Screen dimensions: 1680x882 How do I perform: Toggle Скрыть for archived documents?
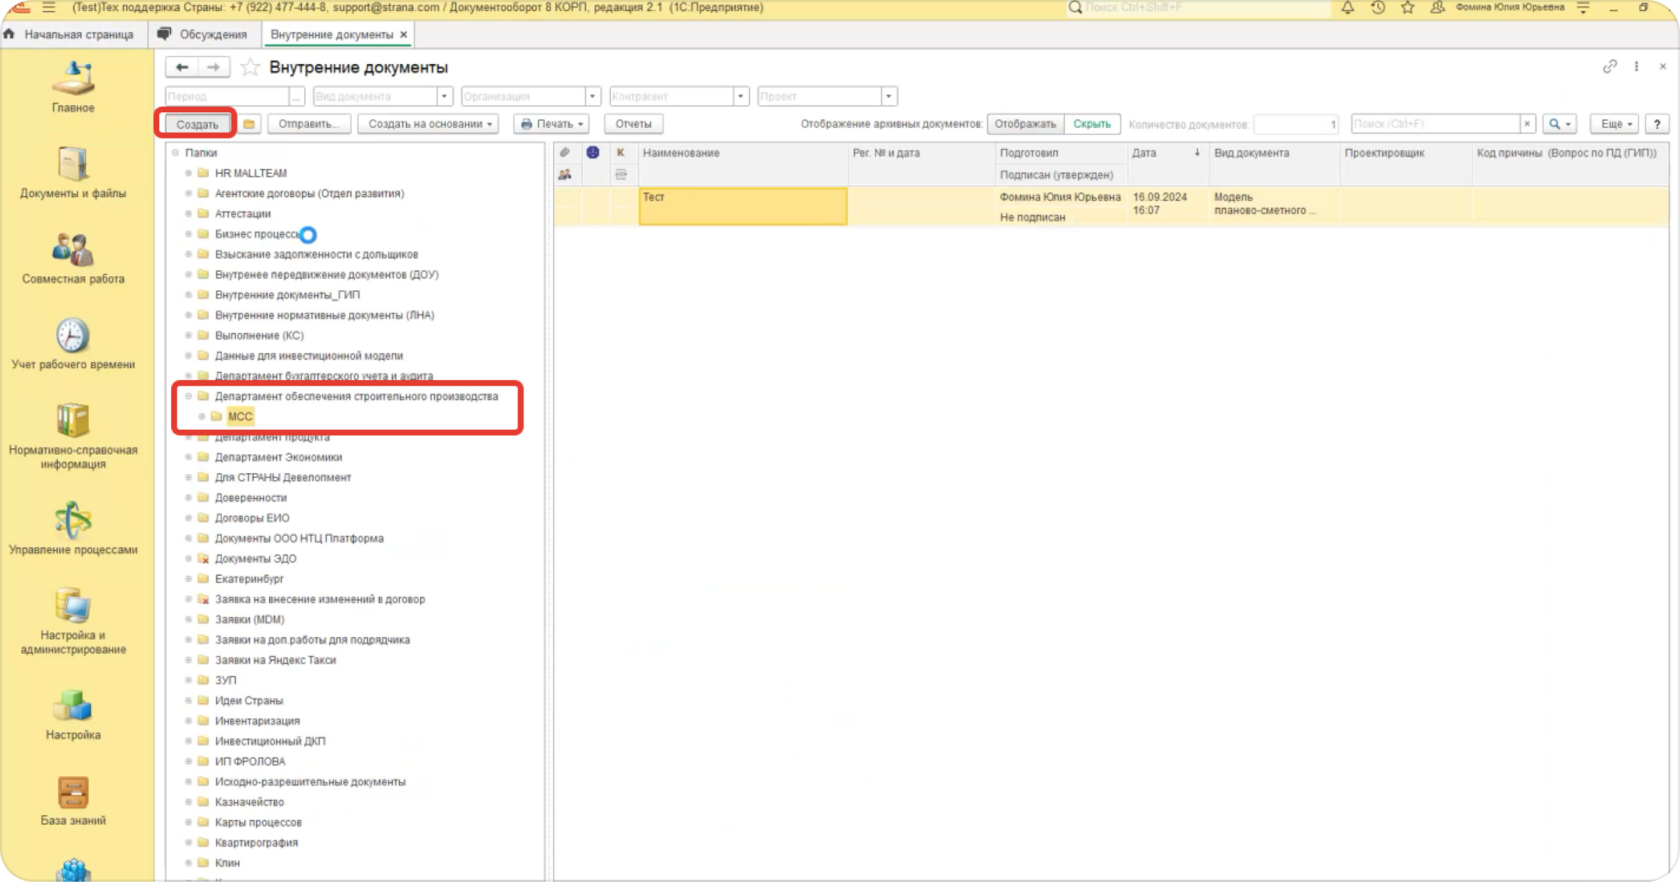[x=1092, y=124]
